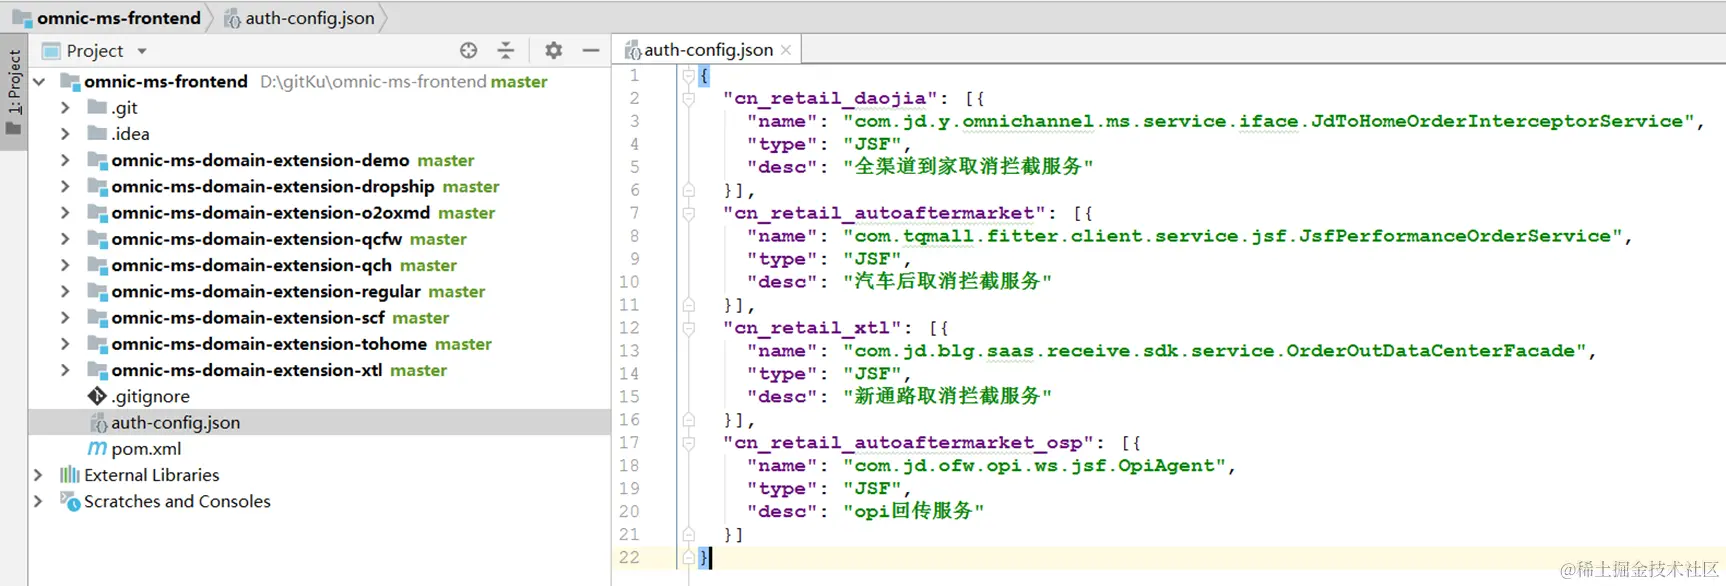Expand omnic-ms-domain-extension-xtl module
The image size is (1726, 586).
point(65,370)
